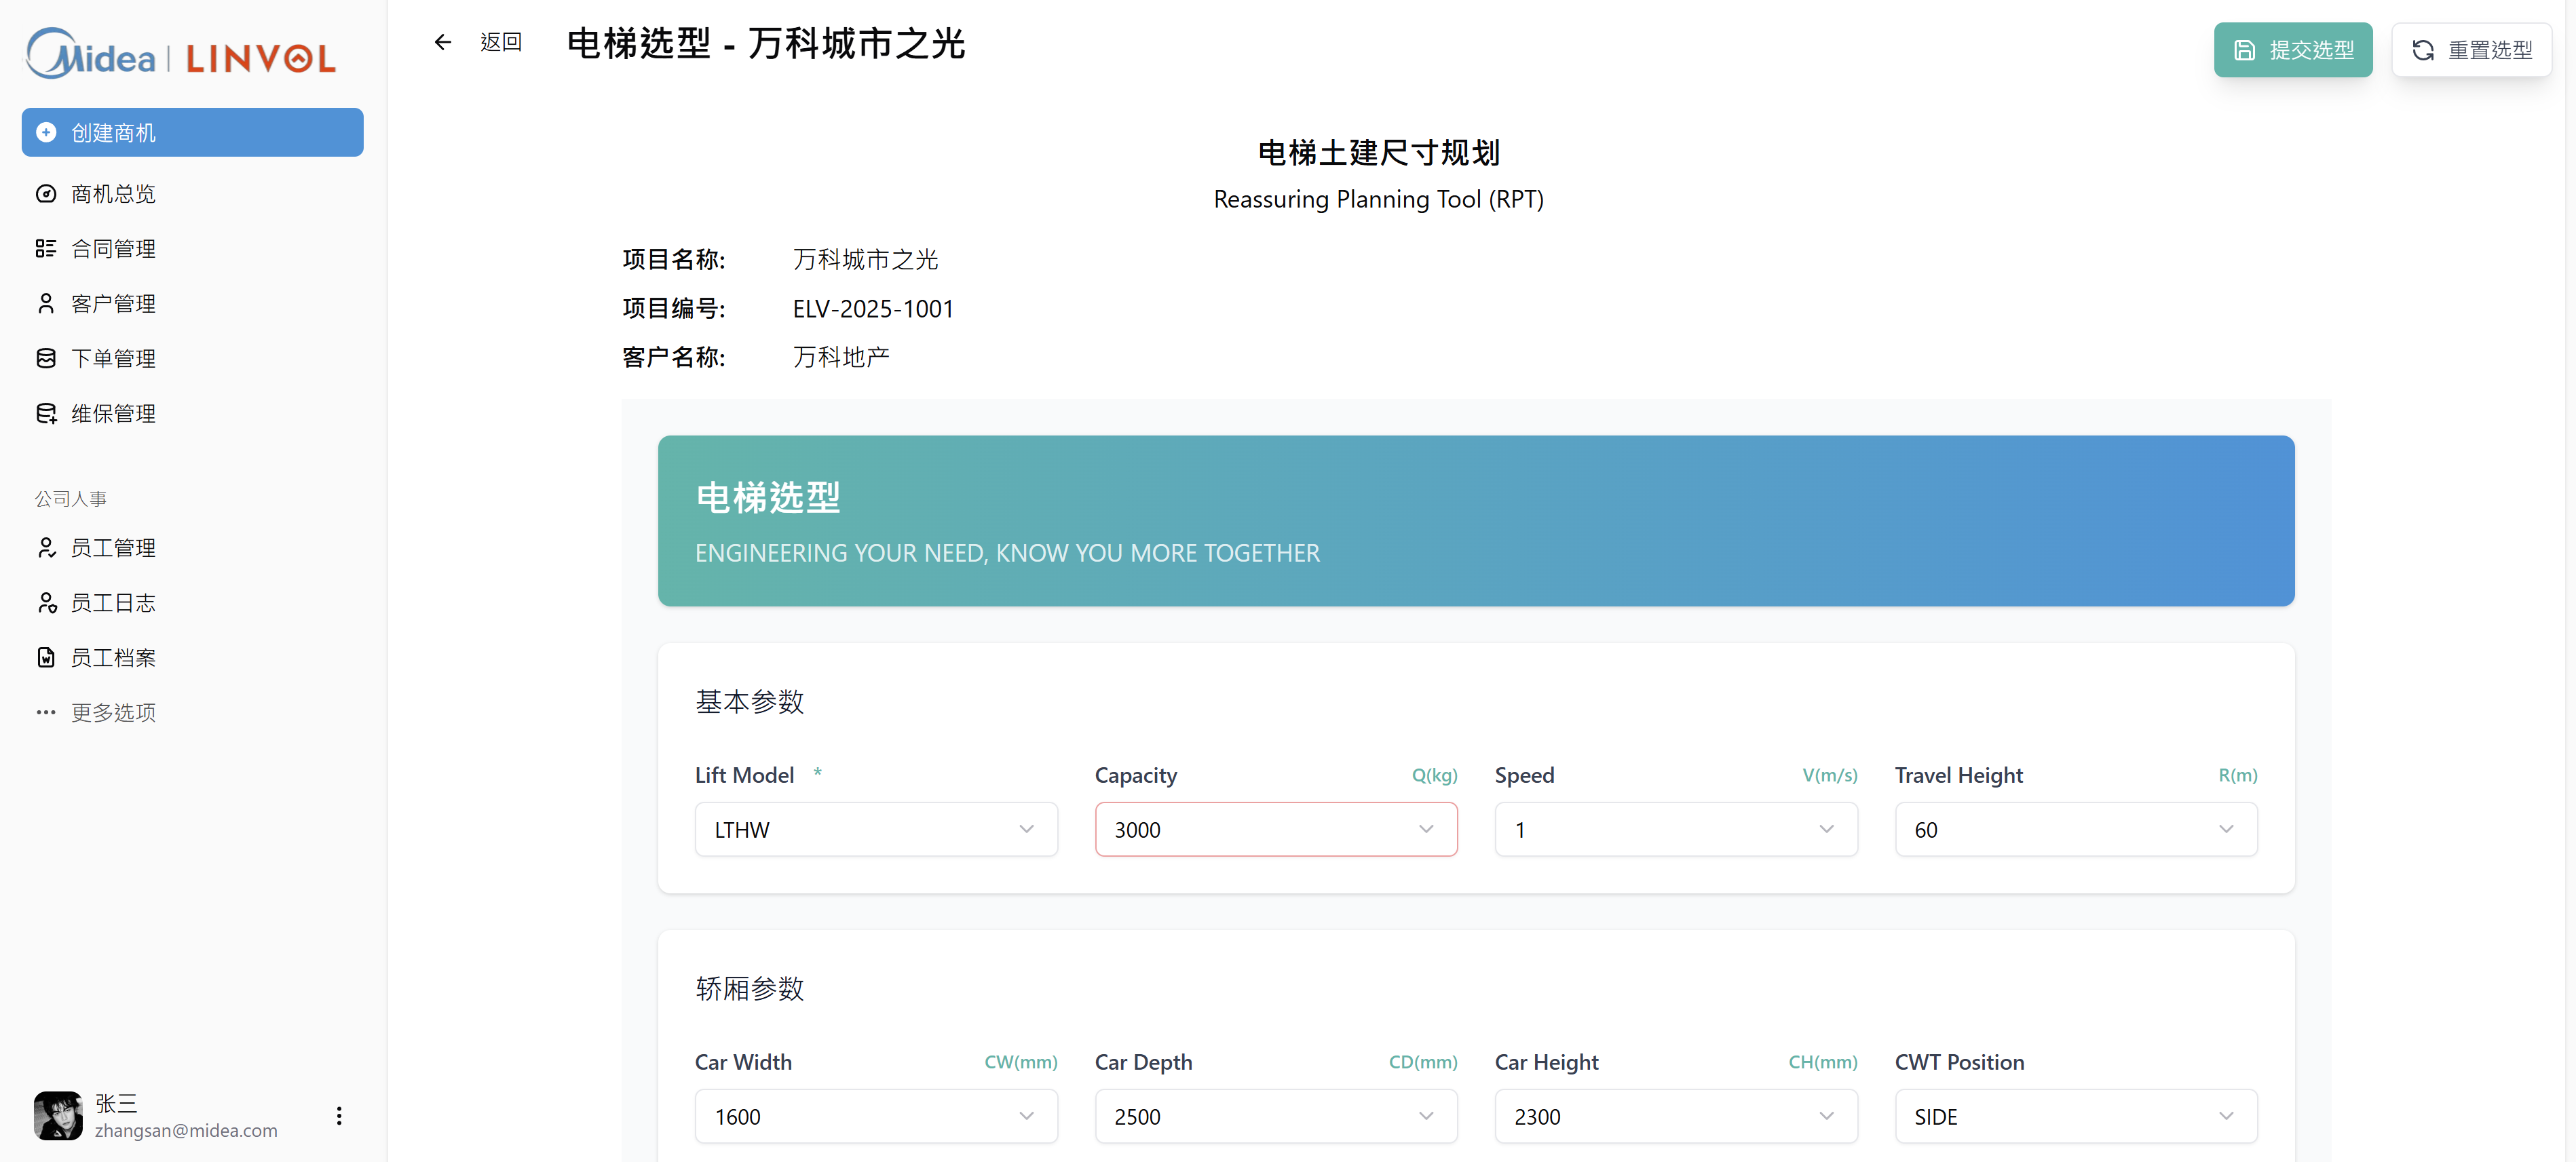
Task: Open the Travel Height dropdown
Action: (x=2075, y=830)
